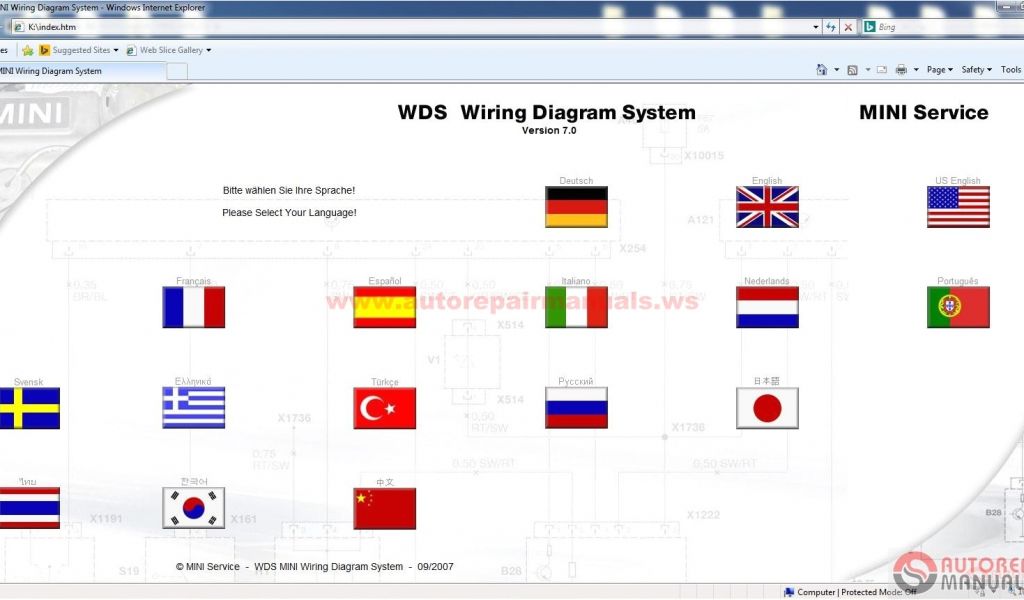1024x600 pixels.
Task: Click the address bar showing K:\index.htm
Action: (x=400, y=27)
